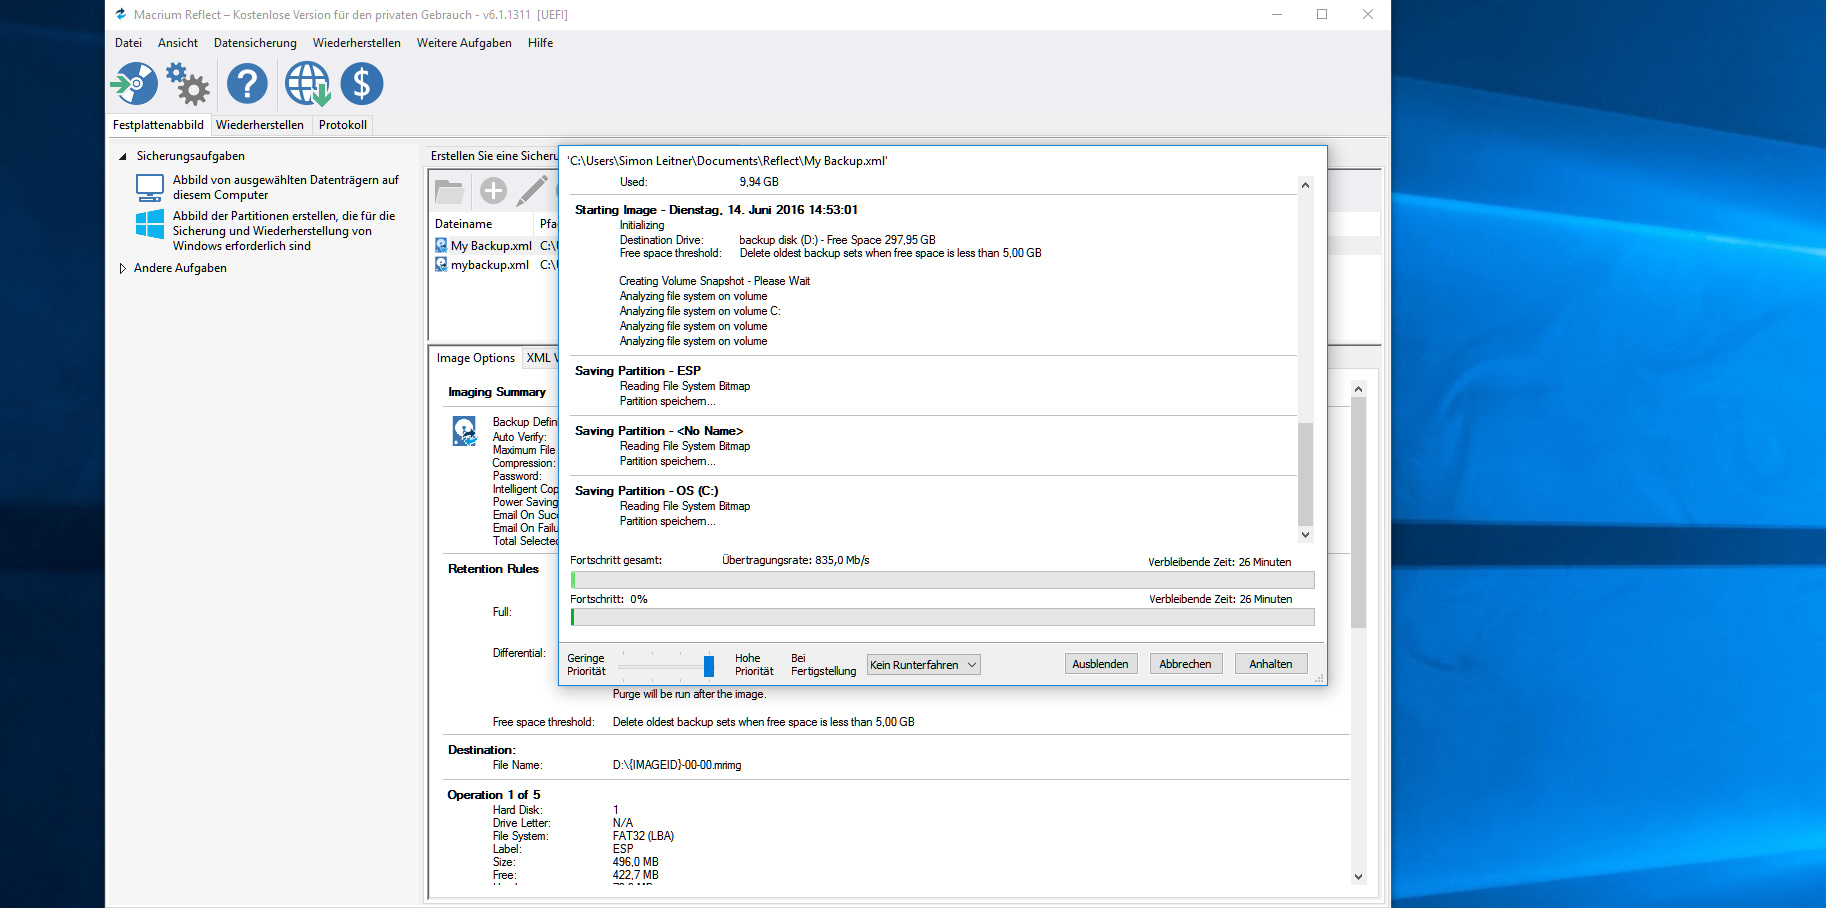Screen dimensions: 1826x908
Task: Click the main panel scrollbar up arrow
Action: point(1358,388)
